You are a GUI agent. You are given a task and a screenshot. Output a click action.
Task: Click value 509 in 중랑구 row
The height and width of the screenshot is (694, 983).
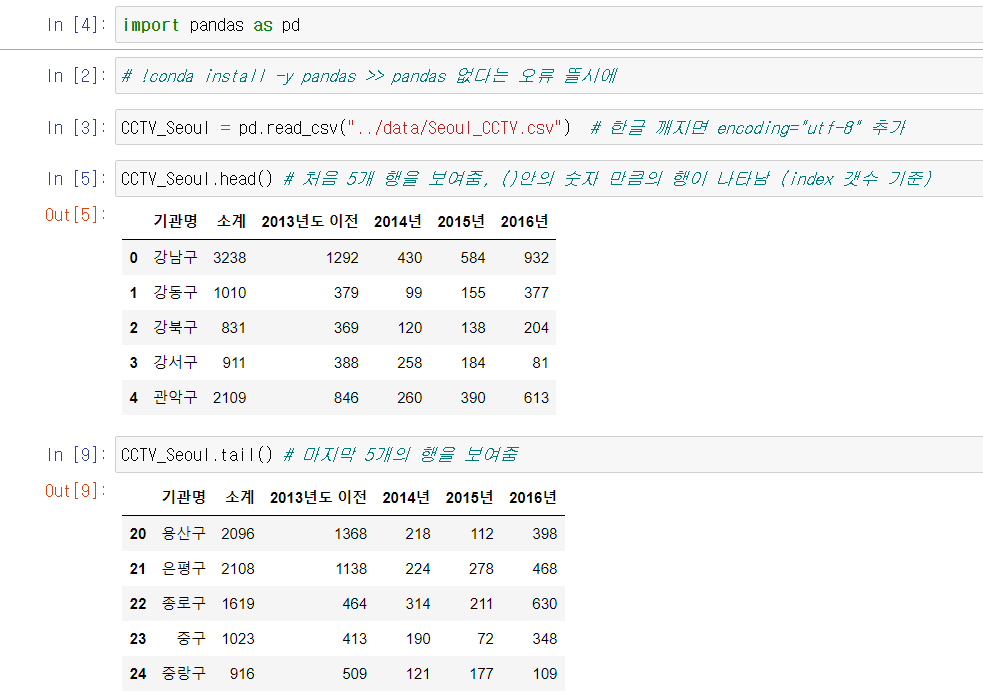point(355,674)
